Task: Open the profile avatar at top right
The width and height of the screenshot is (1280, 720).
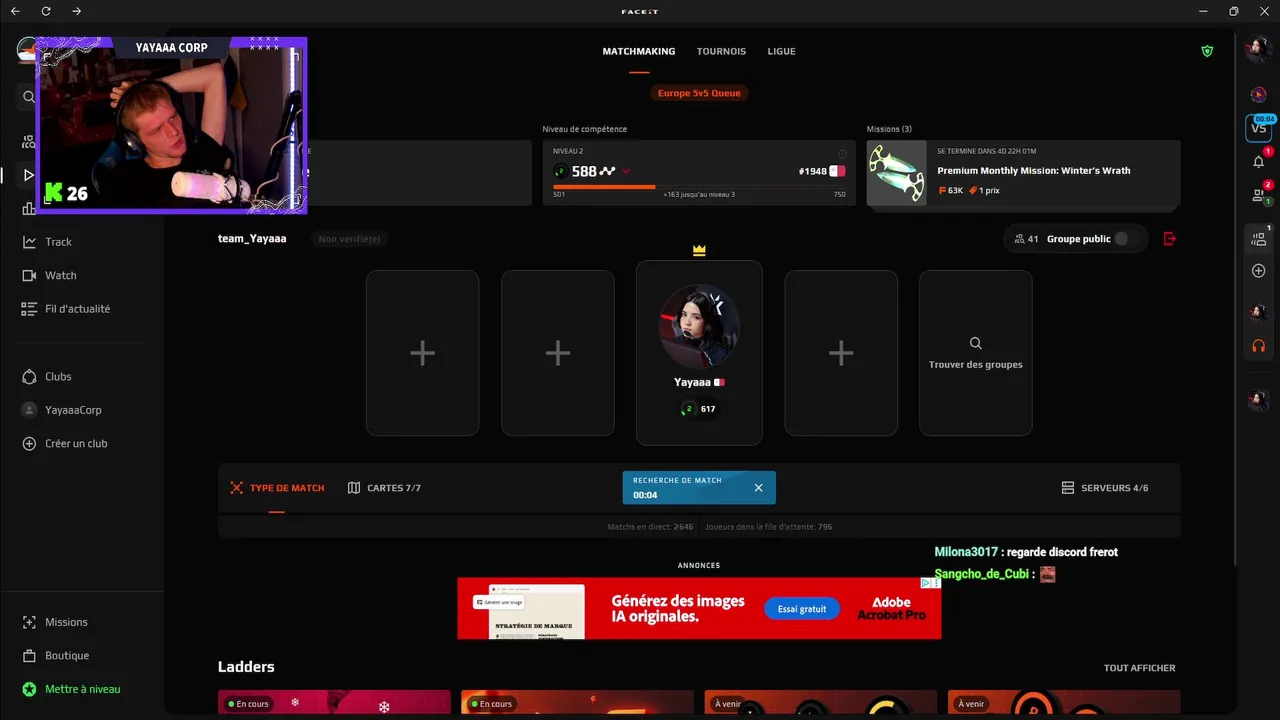Action: tap(1258, 49)
